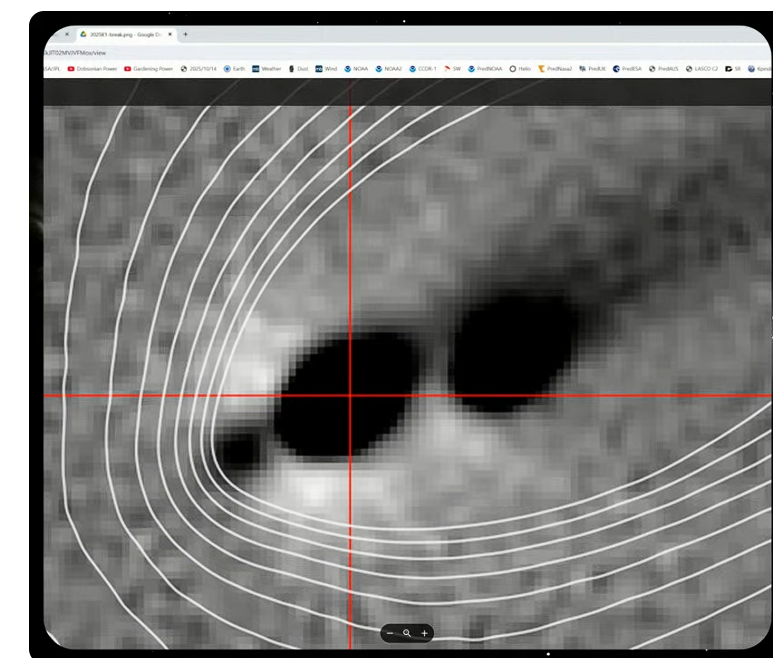The width and height of the screenshot is (773, 658).
Task: Open the LASCO C2 bookmark
Action: point(702,69)
